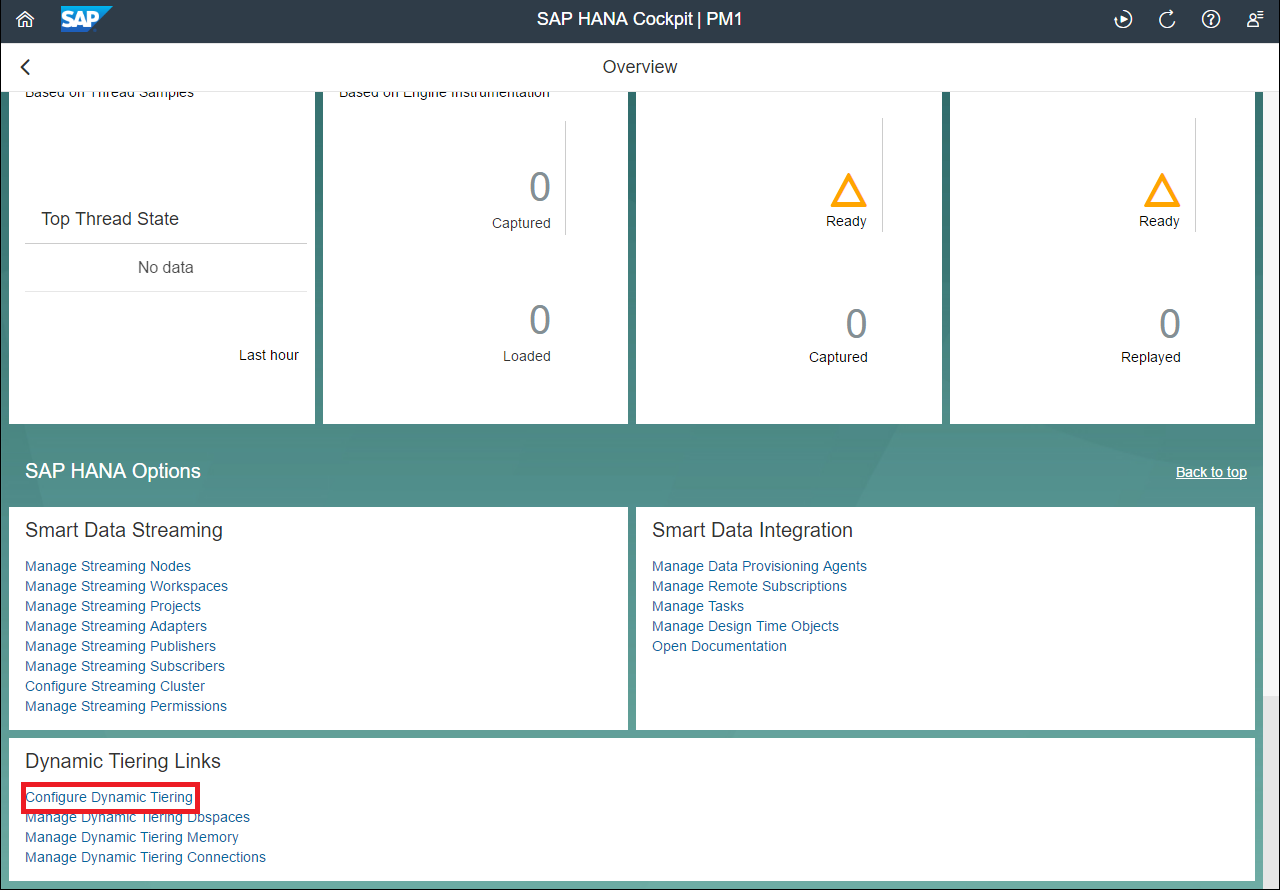1280x890 pixels.
Task: Click the Smart Data Streaming heading
Action: (x=124, y=530)
